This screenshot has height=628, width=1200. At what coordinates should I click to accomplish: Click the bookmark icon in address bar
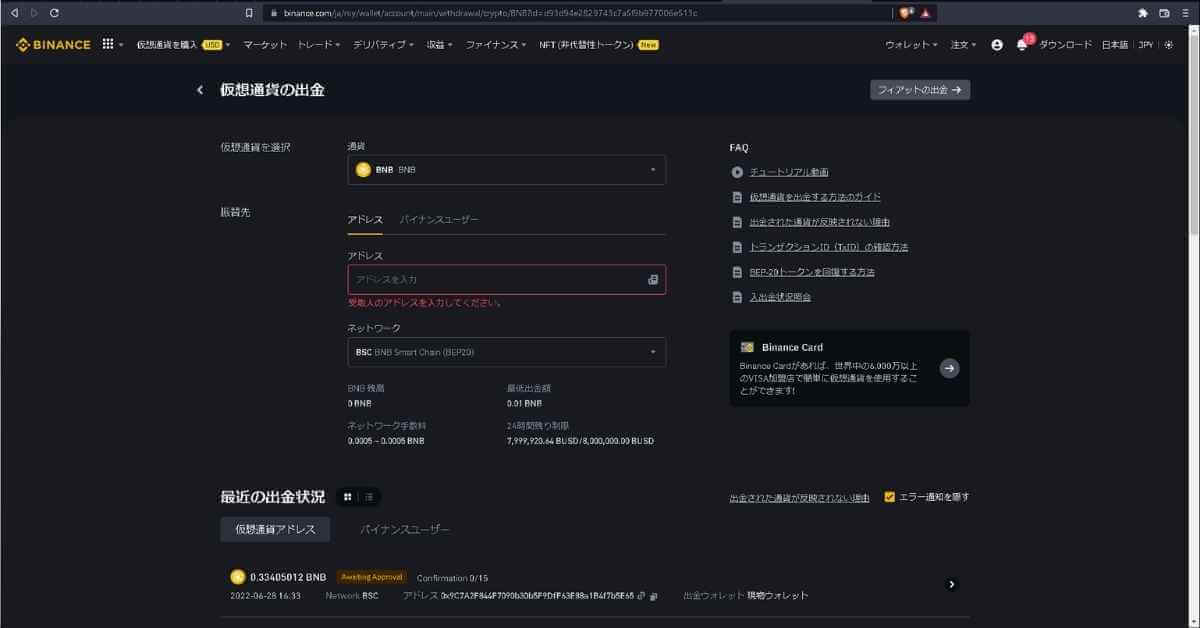[249, 13]
